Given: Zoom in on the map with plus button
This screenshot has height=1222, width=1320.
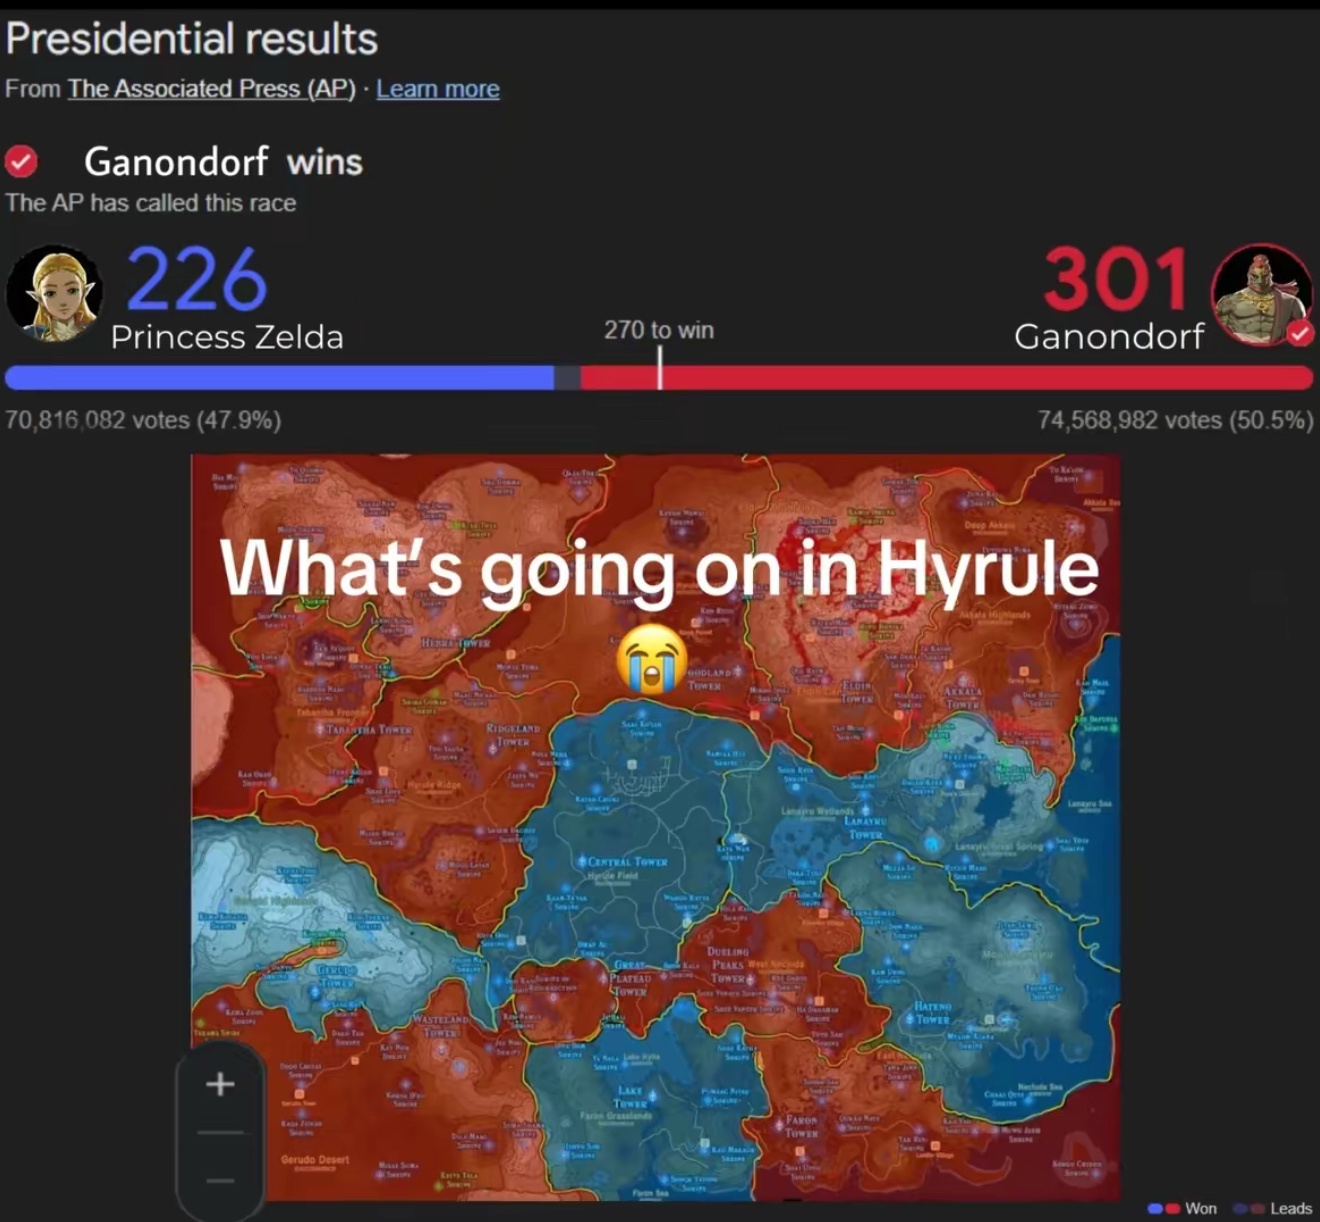Looking at the screenshot, I should [x=220, y=1084].
